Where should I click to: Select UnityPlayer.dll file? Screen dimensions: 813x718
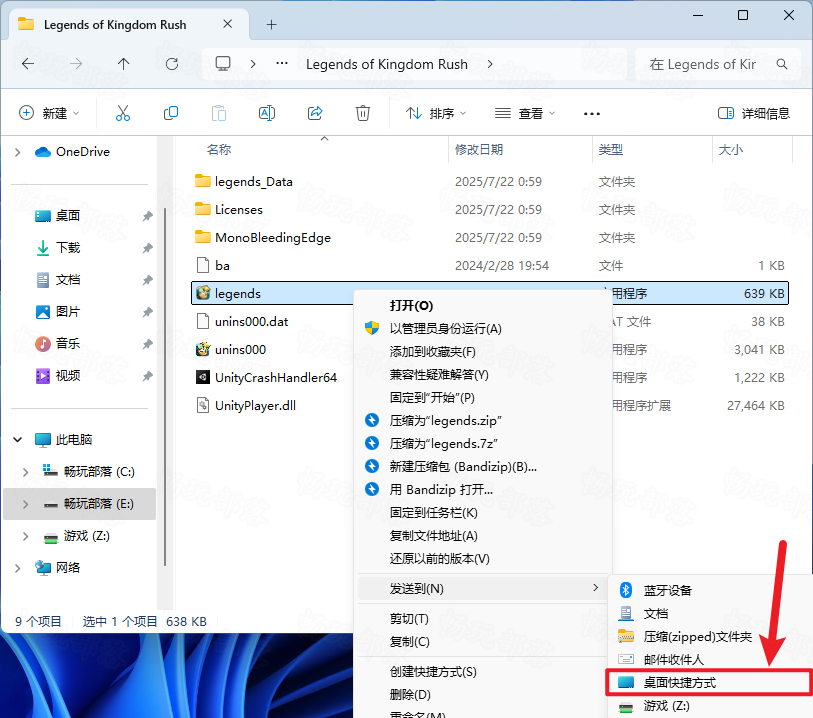[x=246, y=405]
